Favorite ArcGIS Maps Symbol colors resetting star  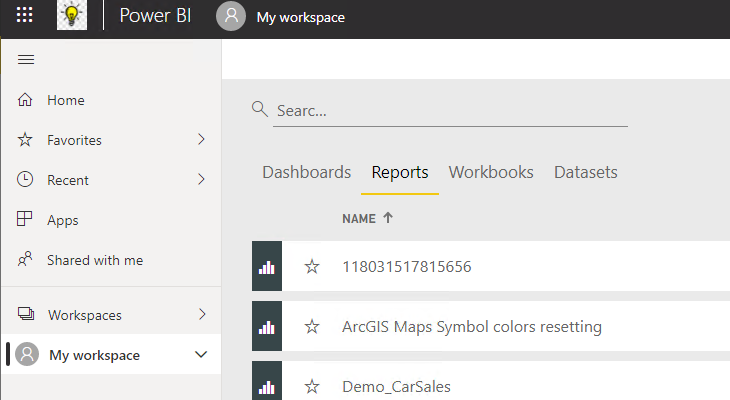pyautogui.click(x=312, y=327)
